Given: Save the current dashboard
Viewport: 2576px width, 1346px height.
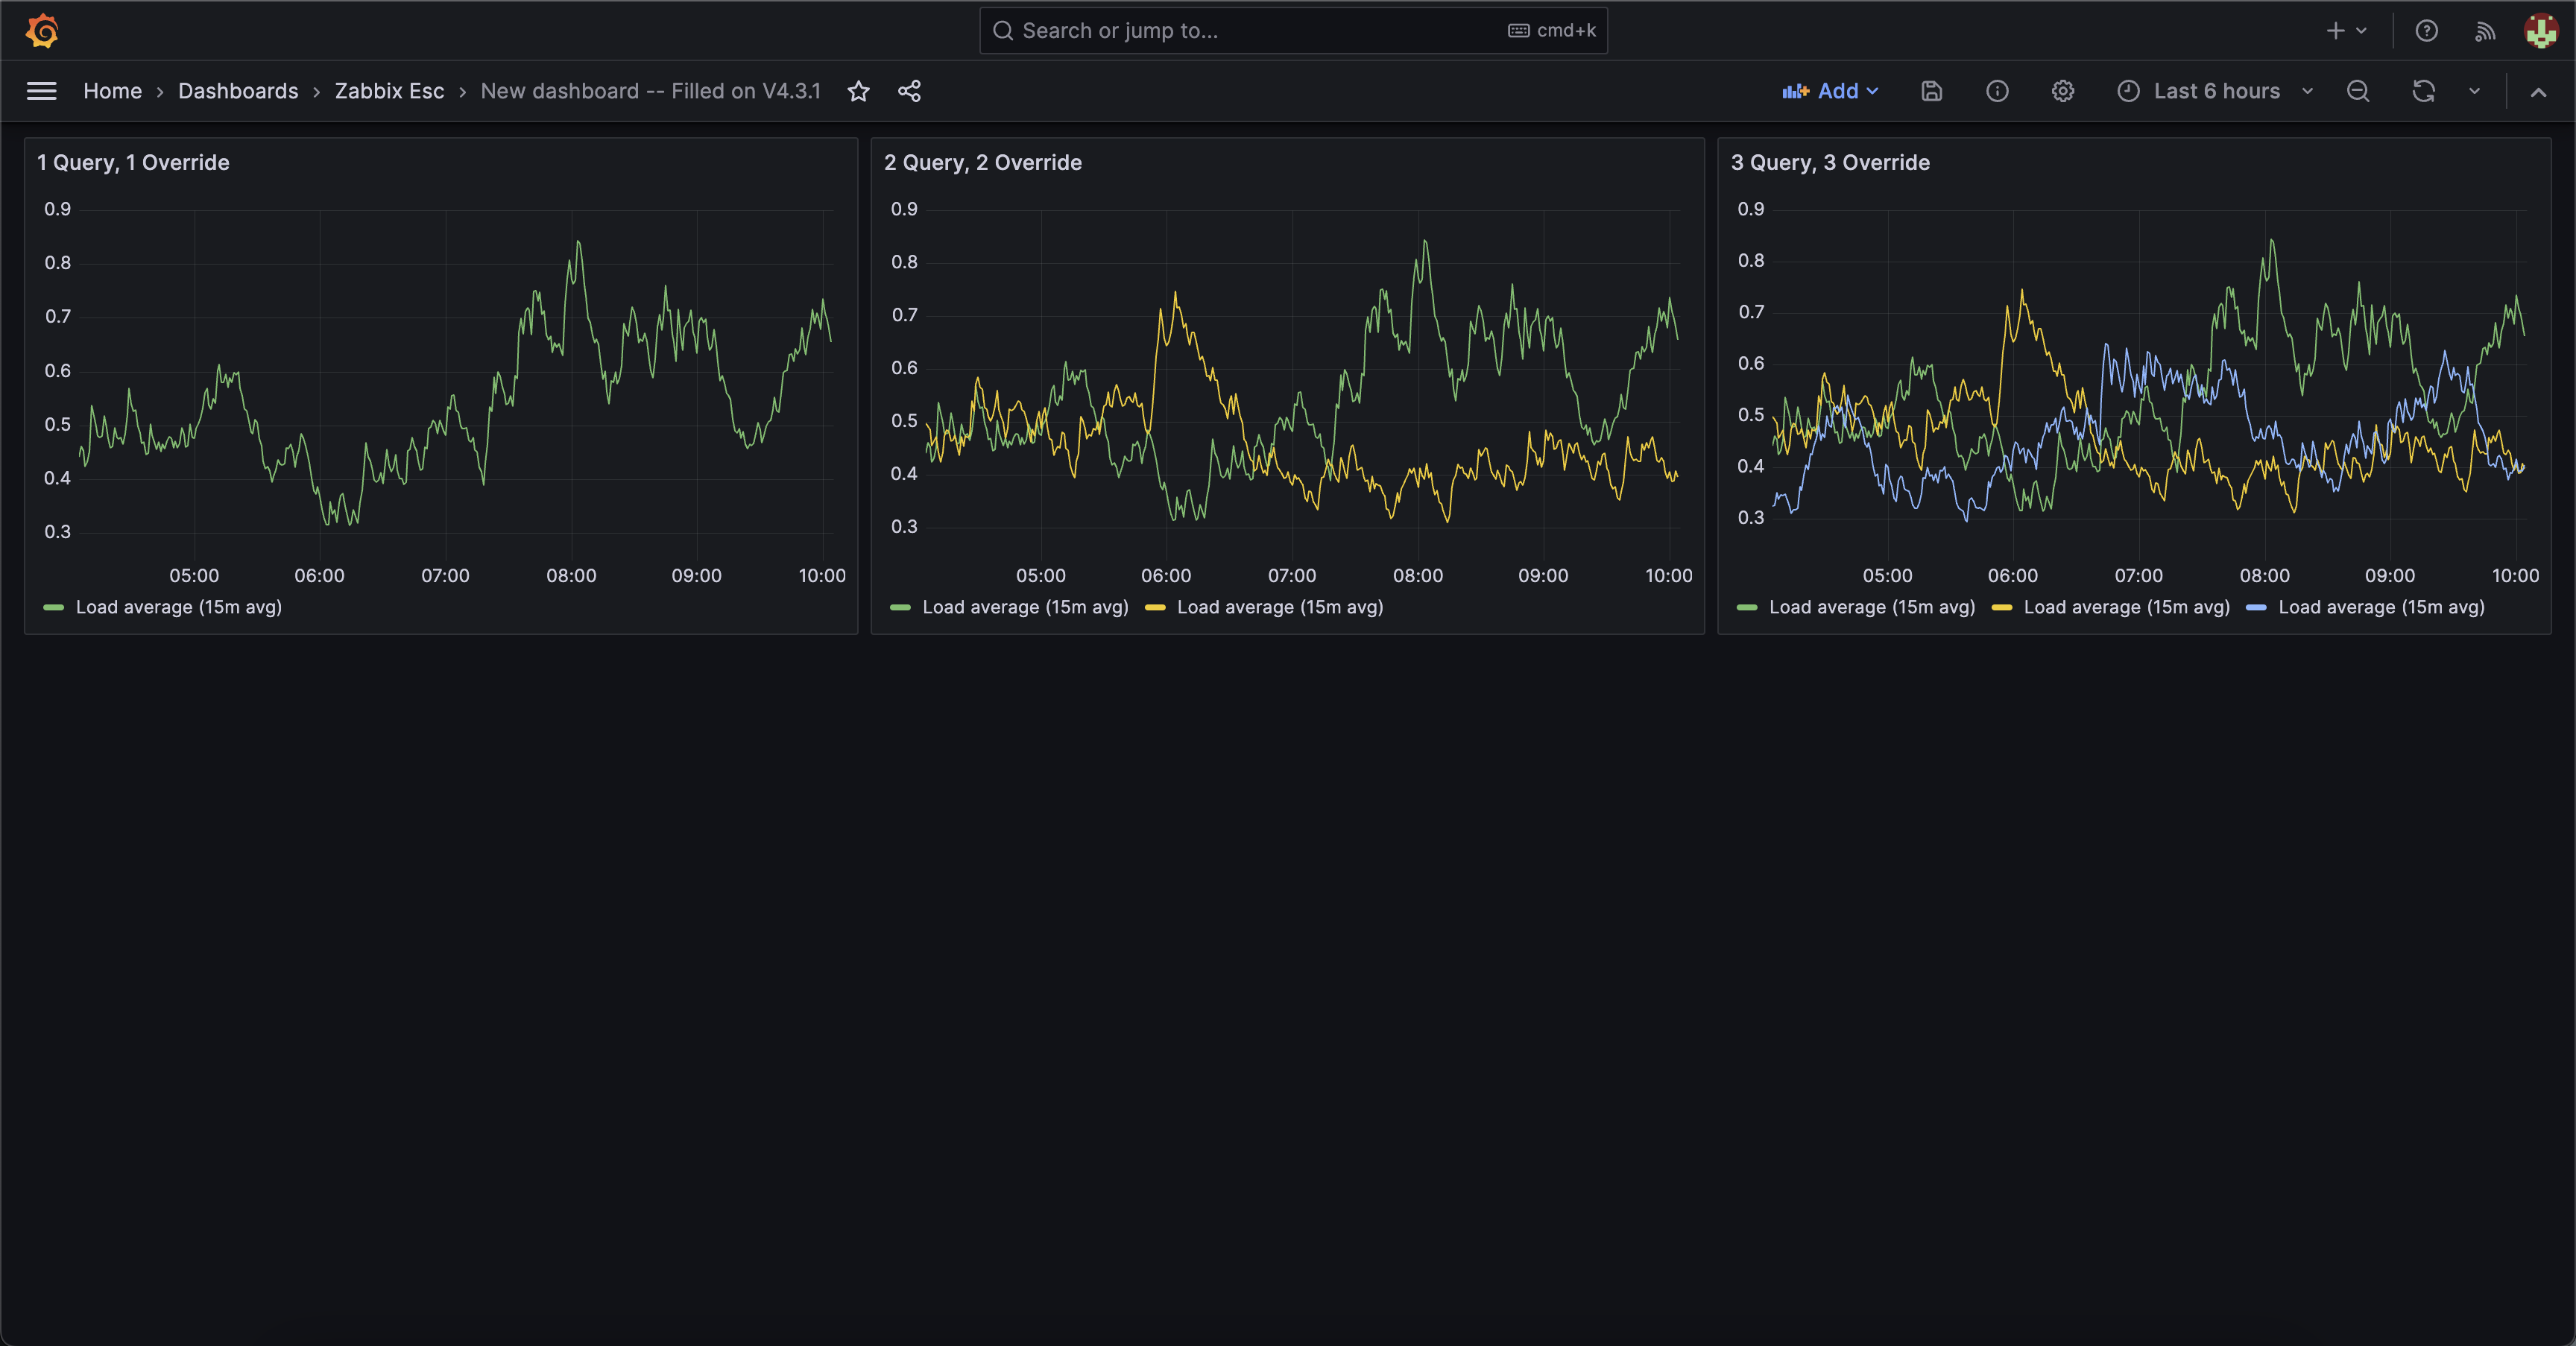Looking at the screenshot, I should (1931, 91).
